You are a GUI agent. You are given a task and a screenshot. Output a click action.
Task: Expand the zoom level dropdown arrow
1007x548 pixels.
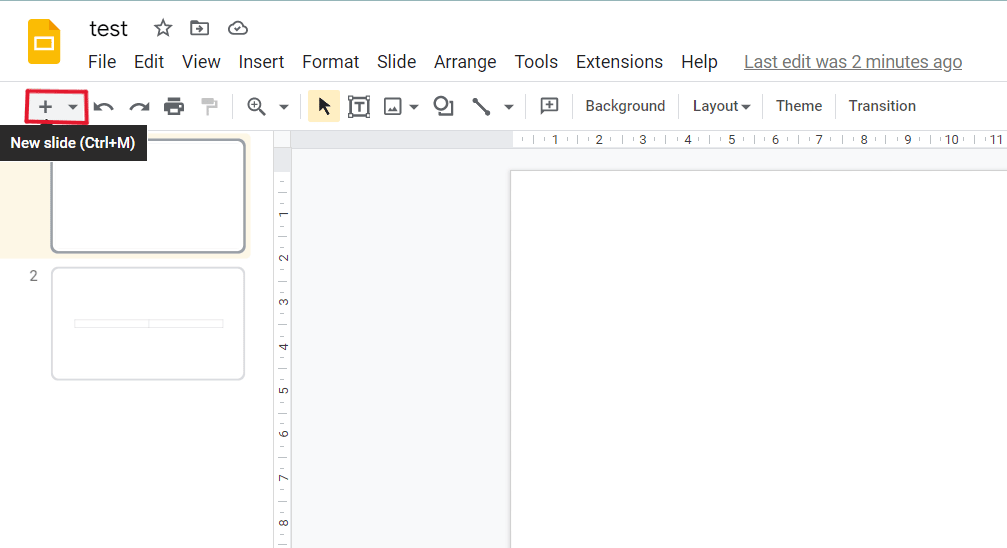284,107
